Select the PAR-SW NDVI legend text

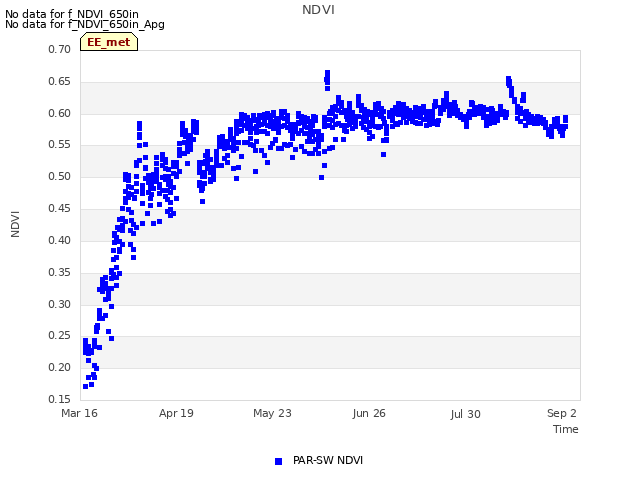tap(328, 460)
